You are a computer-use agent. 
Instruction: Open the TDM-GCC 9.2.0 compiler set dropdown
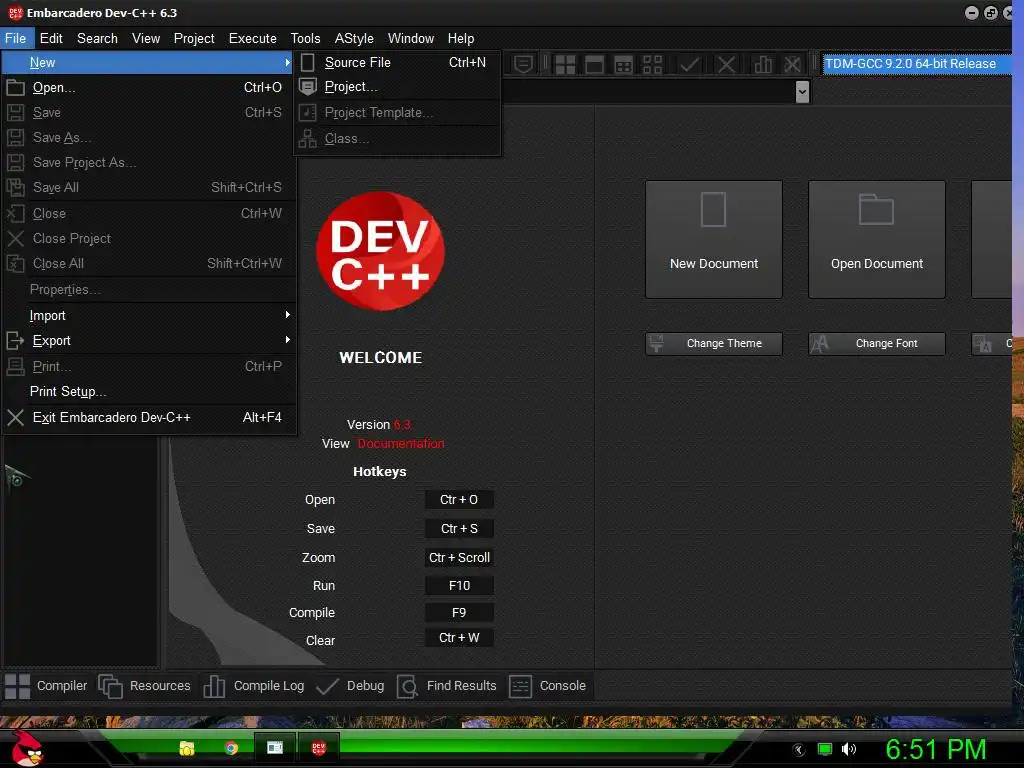916,64
